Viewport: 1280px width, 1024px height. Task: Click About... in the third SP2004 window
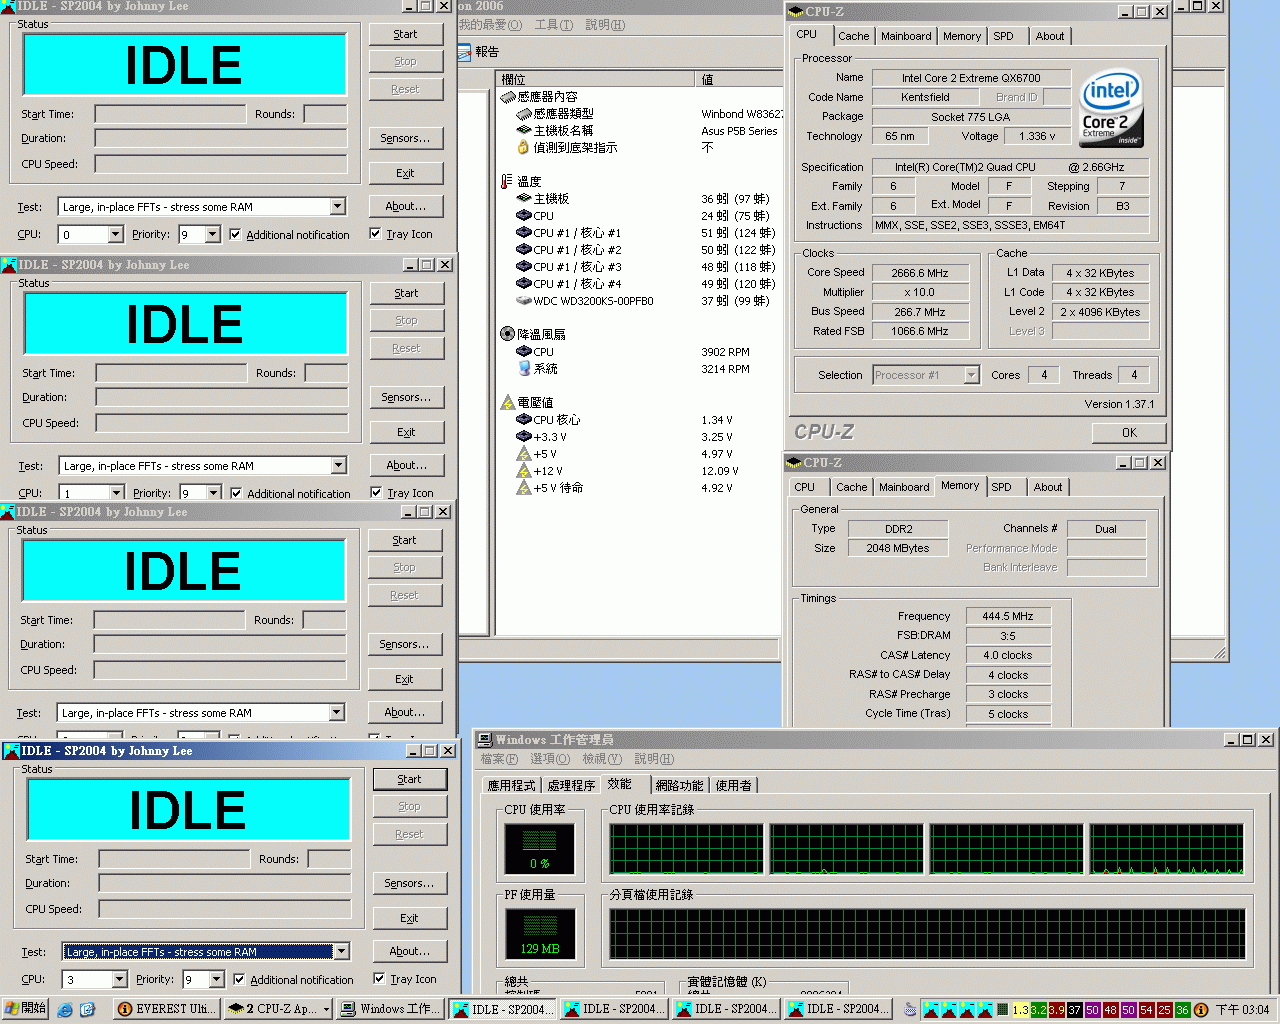click(404, 712)
